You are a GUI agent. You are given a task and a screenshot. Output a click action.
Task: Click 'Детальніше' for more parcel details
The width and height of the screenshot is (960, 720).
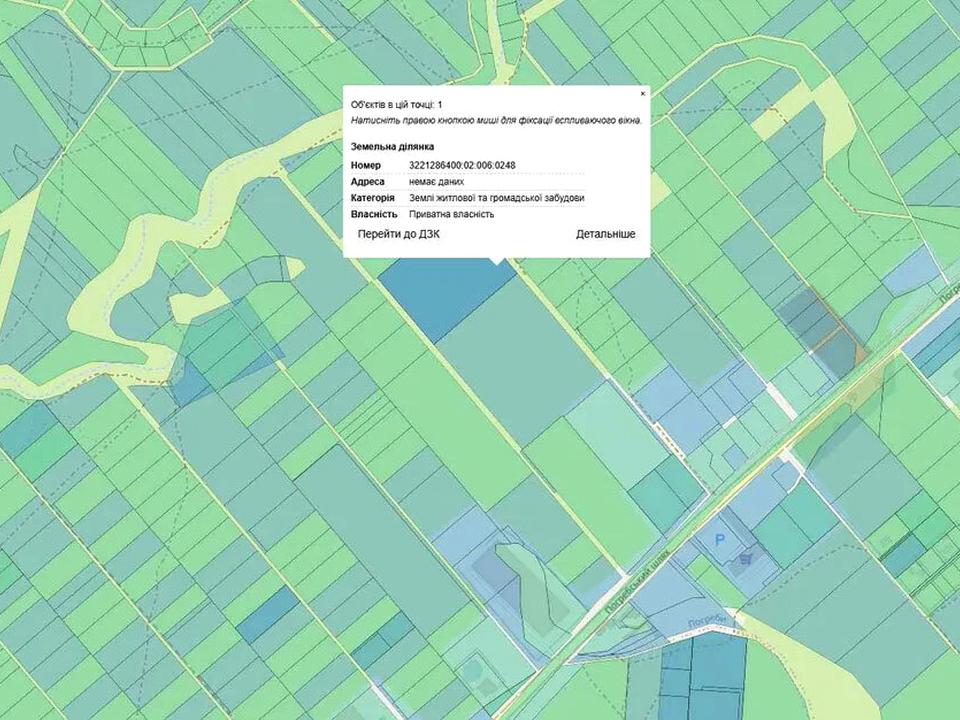click(605, 234)
